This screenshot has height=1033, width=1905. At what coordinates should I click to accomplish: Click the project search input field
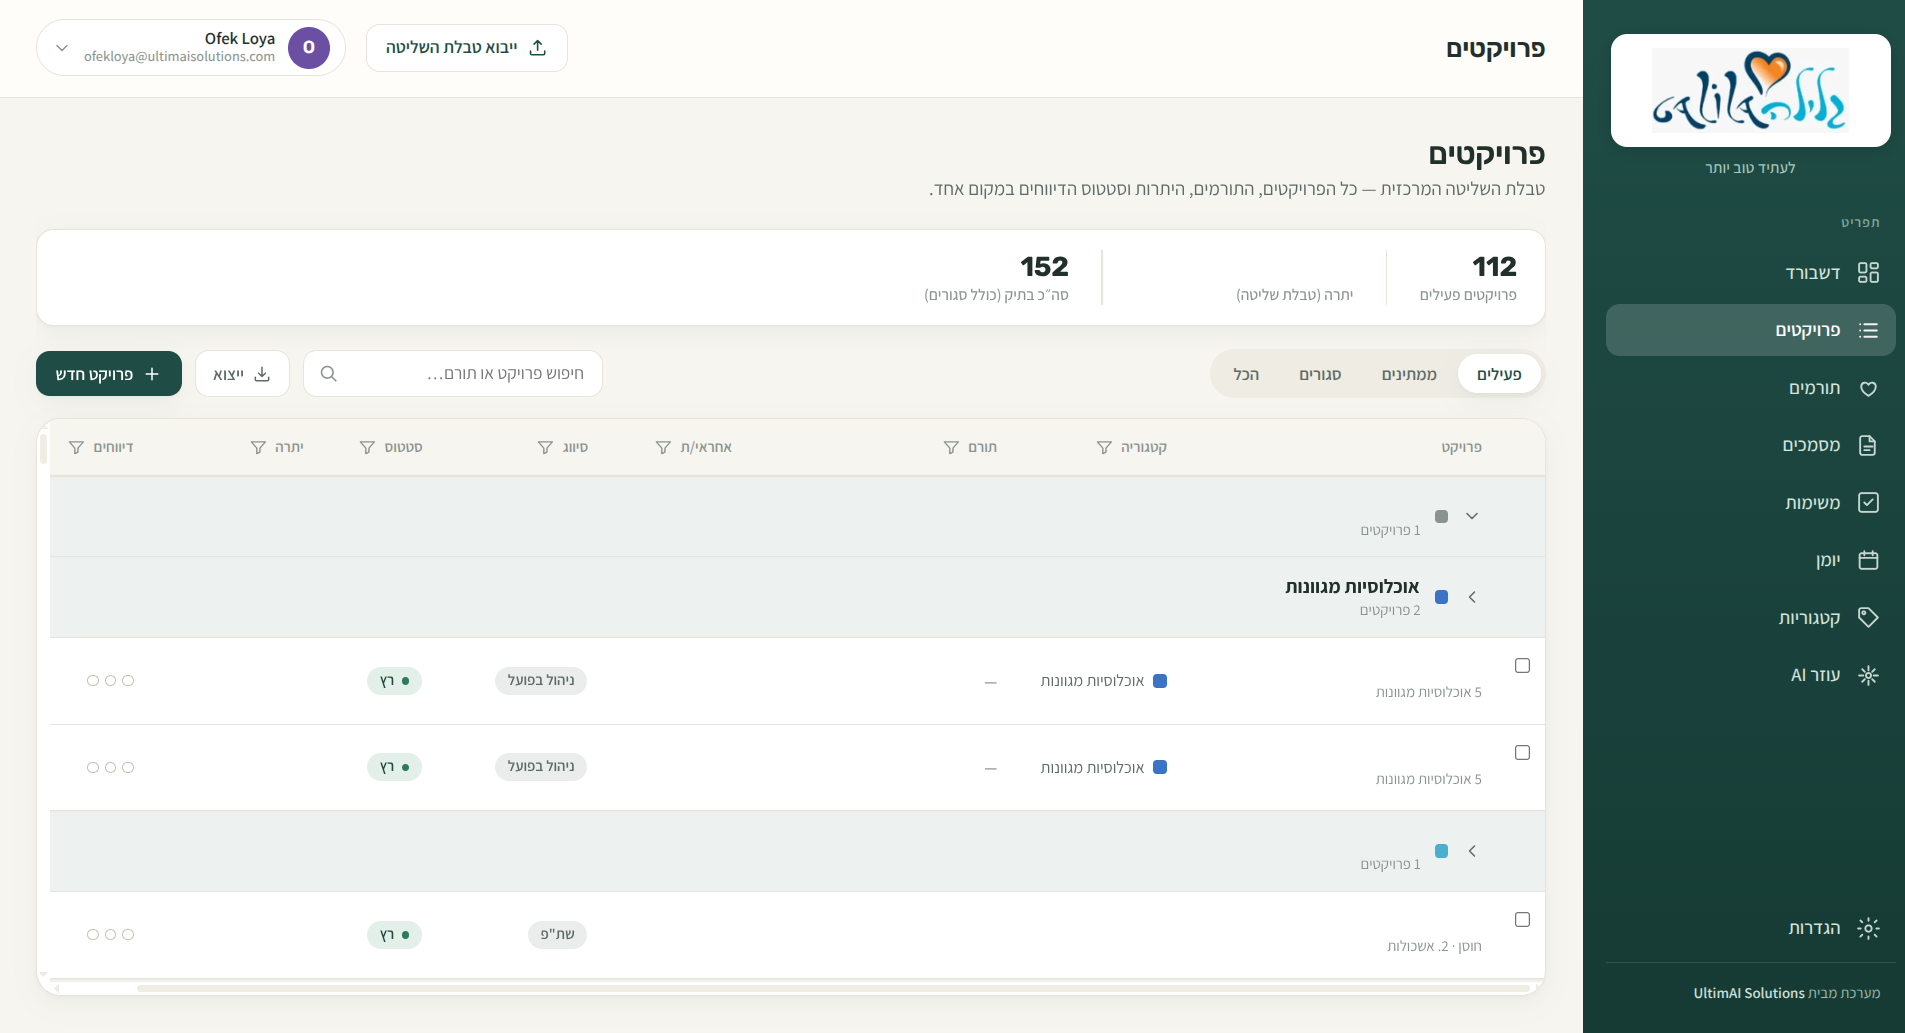click(x=453, y=374)
